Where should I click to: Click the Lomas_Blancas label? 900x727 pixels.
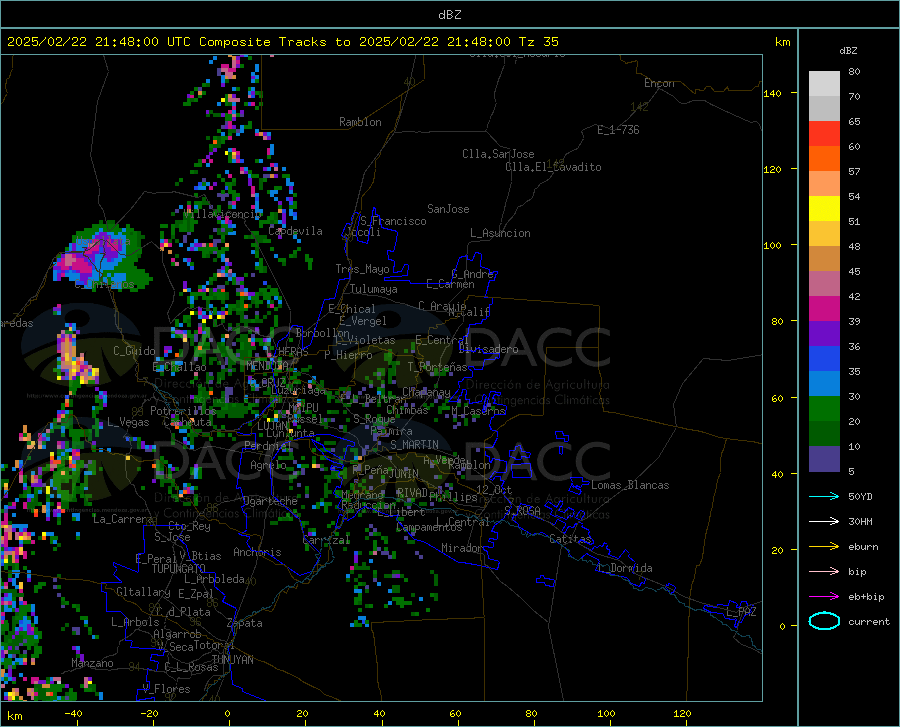pos(630,485)
